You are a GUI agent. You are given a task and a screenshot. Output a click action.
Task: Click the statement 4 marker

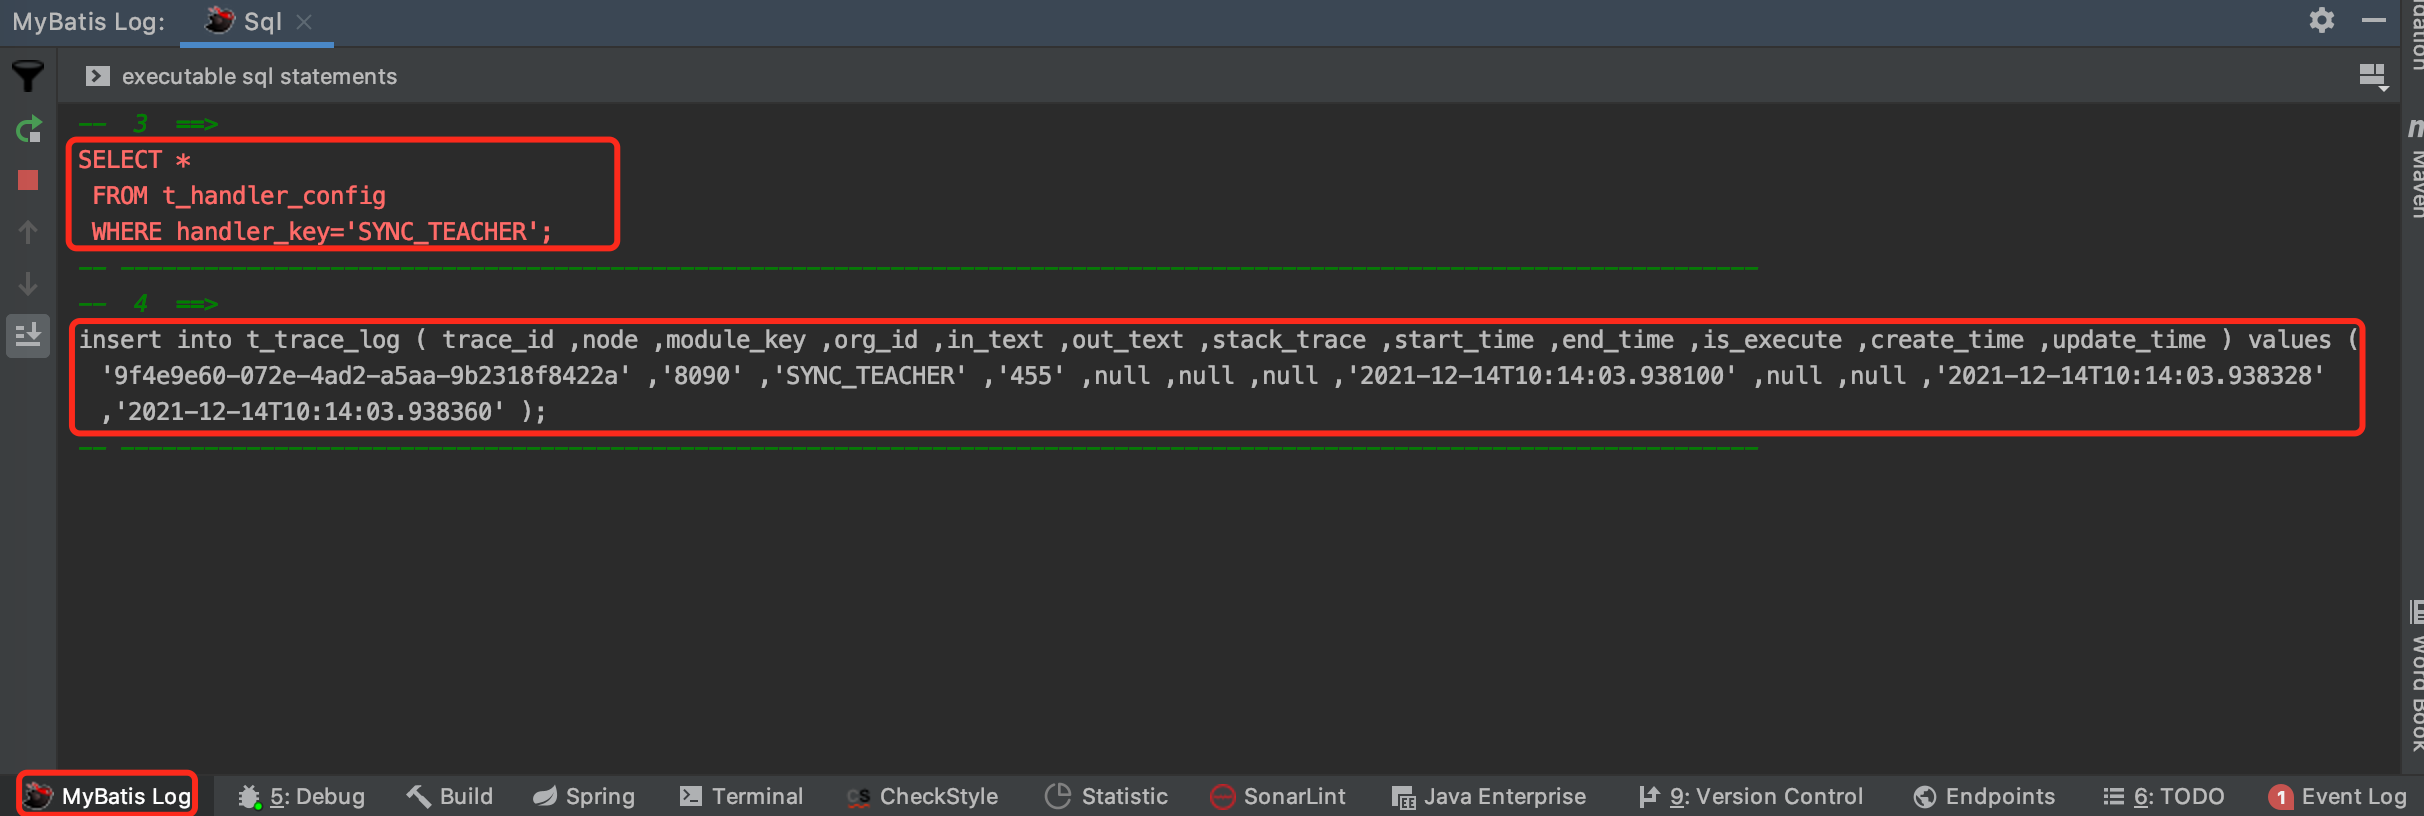pyautogui.click(x=148, y=304)
